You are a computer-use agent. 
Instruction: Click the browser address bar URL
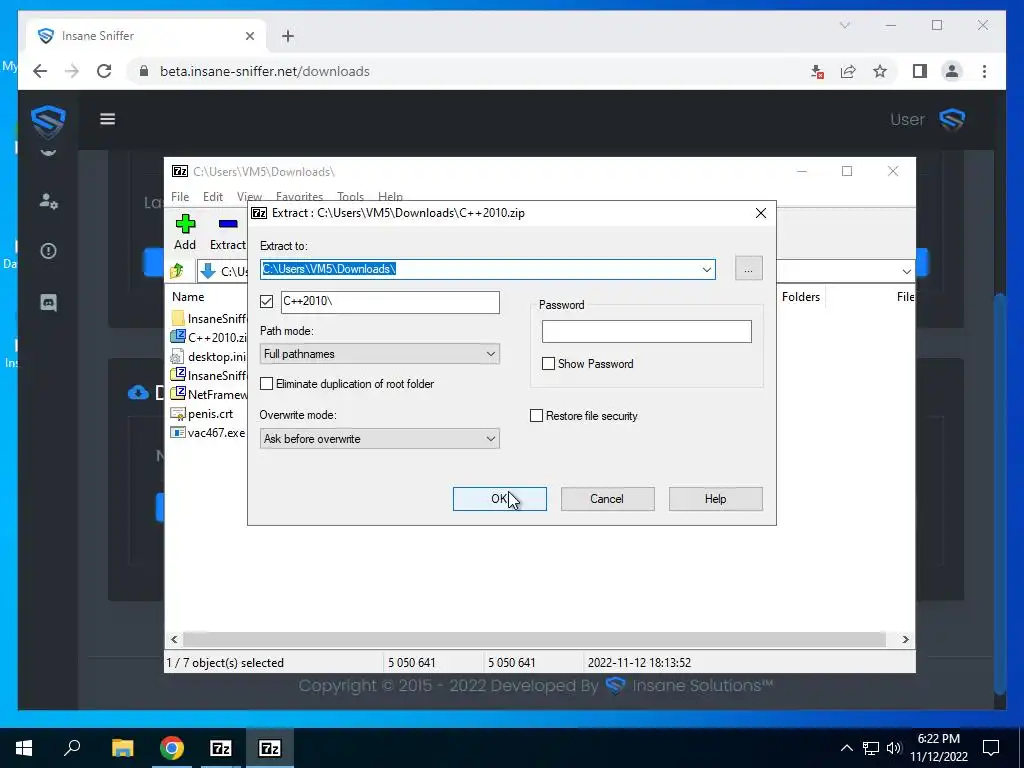pyautogui.click(x=264, y=71)
